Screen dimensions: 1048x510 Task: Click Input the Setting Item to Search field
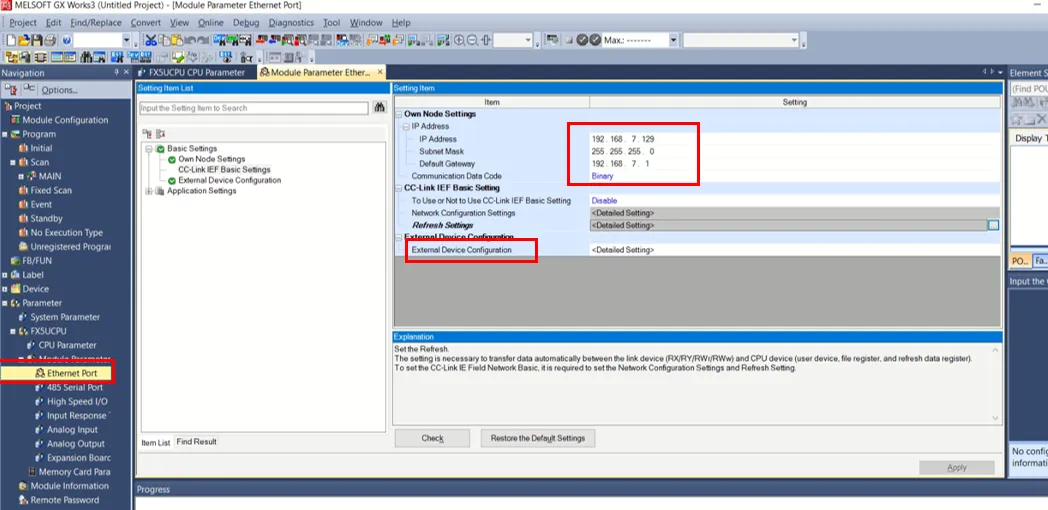point(254,108)
